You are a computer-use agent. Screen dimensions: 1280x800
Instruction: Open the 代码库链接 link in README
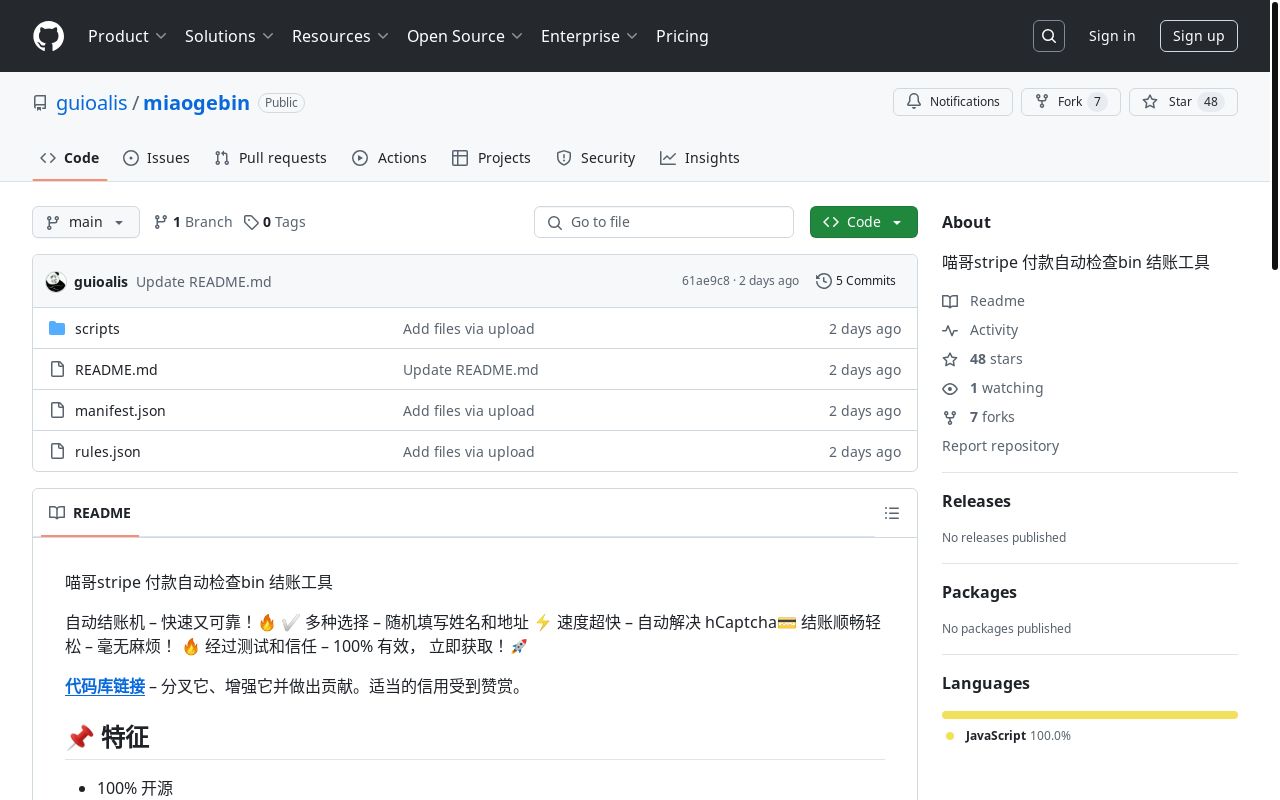(104, 687)
